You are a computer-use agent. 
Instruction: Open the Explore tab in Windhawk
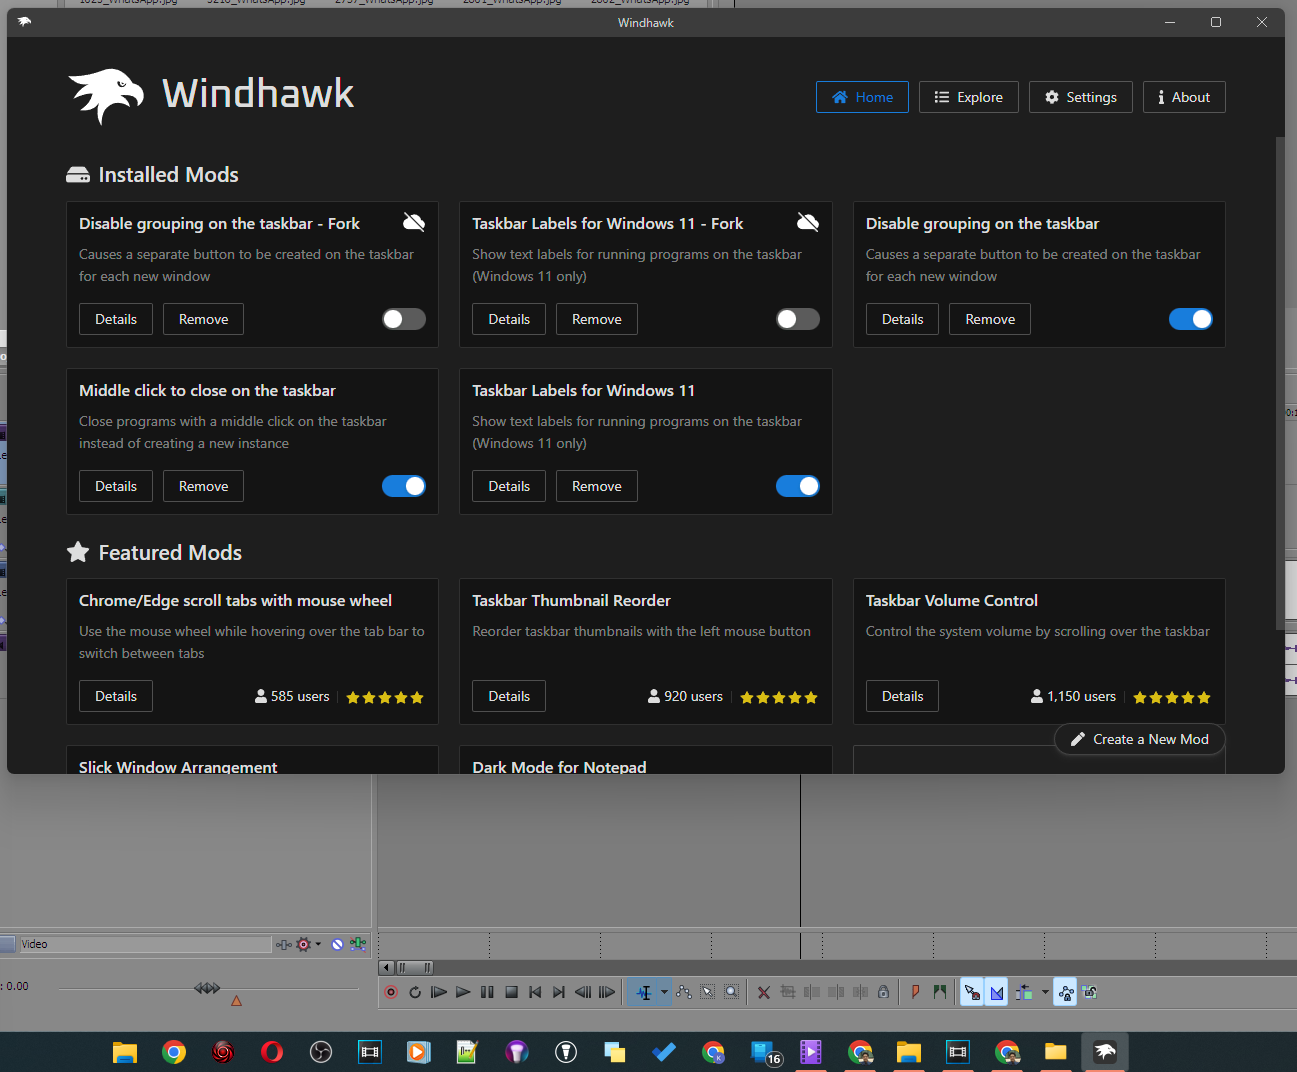tap(968, 97)
